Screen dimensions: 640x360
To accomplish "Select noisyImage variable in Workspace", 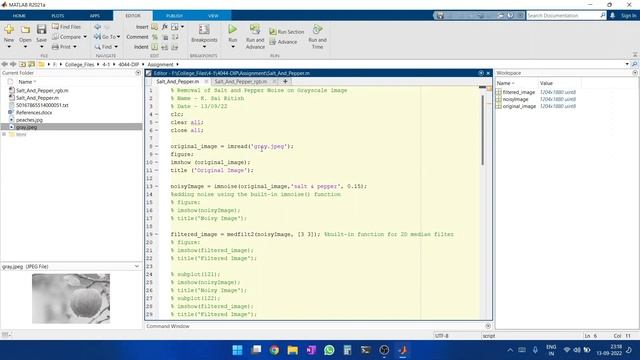I will pos(516,99).
